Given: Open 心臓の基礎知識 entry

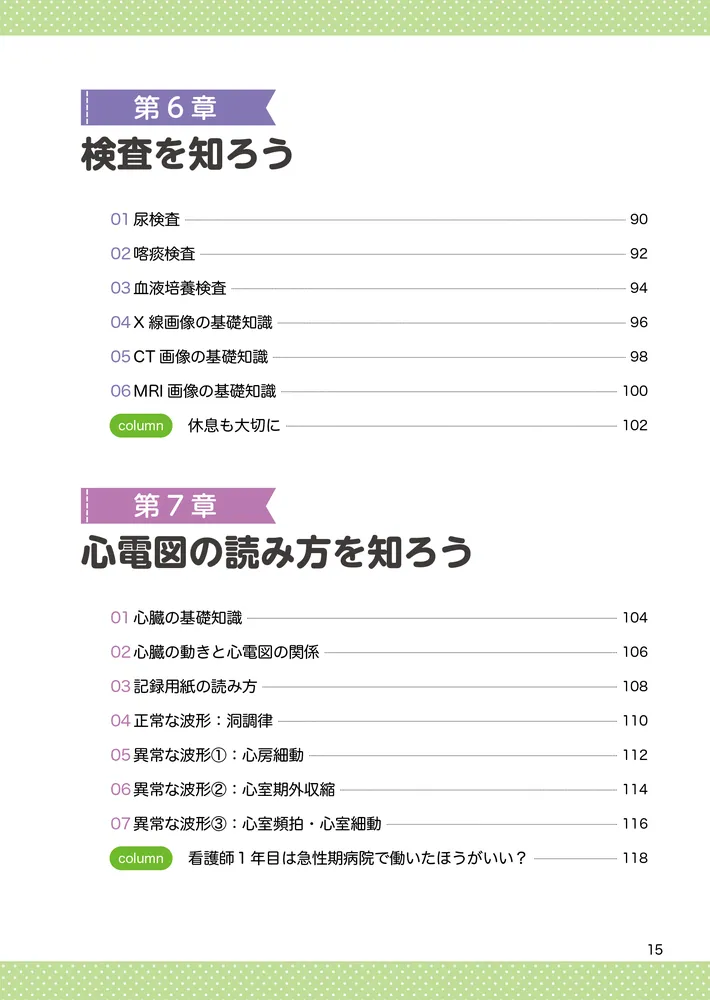Looking at the screenshot, I should 187,618.
